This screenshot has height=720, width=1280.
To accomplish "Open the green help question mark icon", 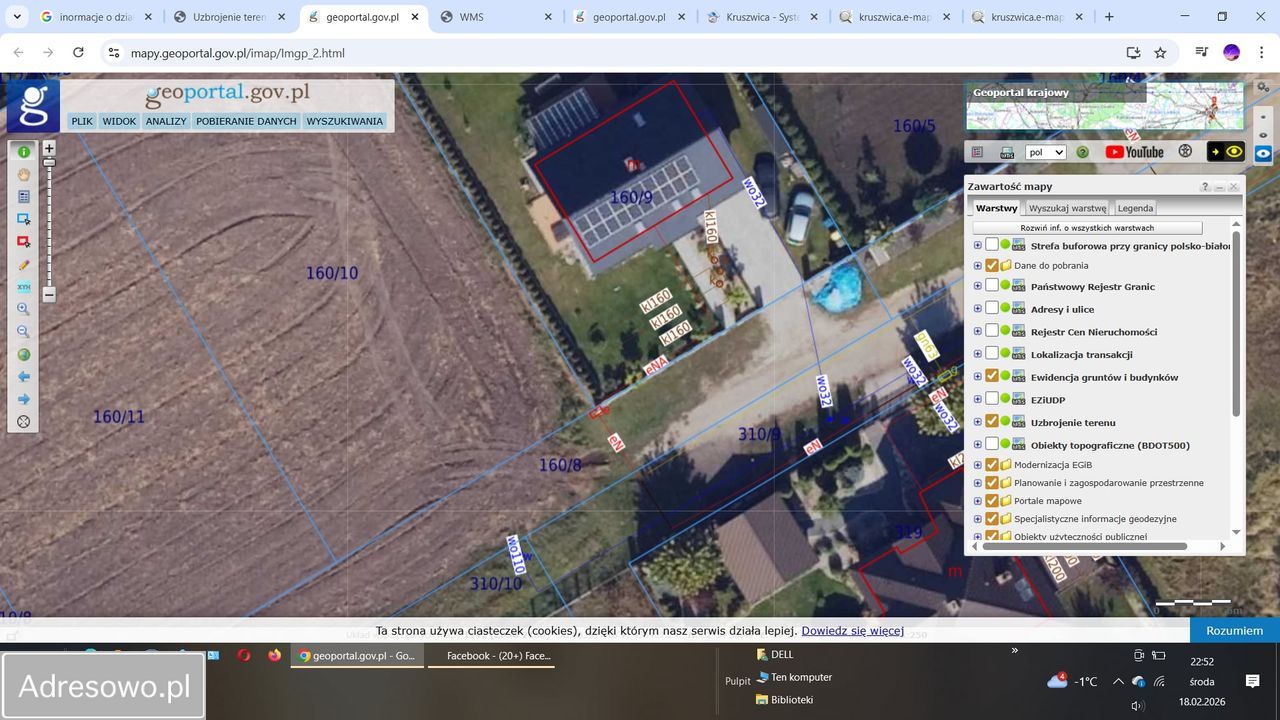I will tap(1082, 152).
